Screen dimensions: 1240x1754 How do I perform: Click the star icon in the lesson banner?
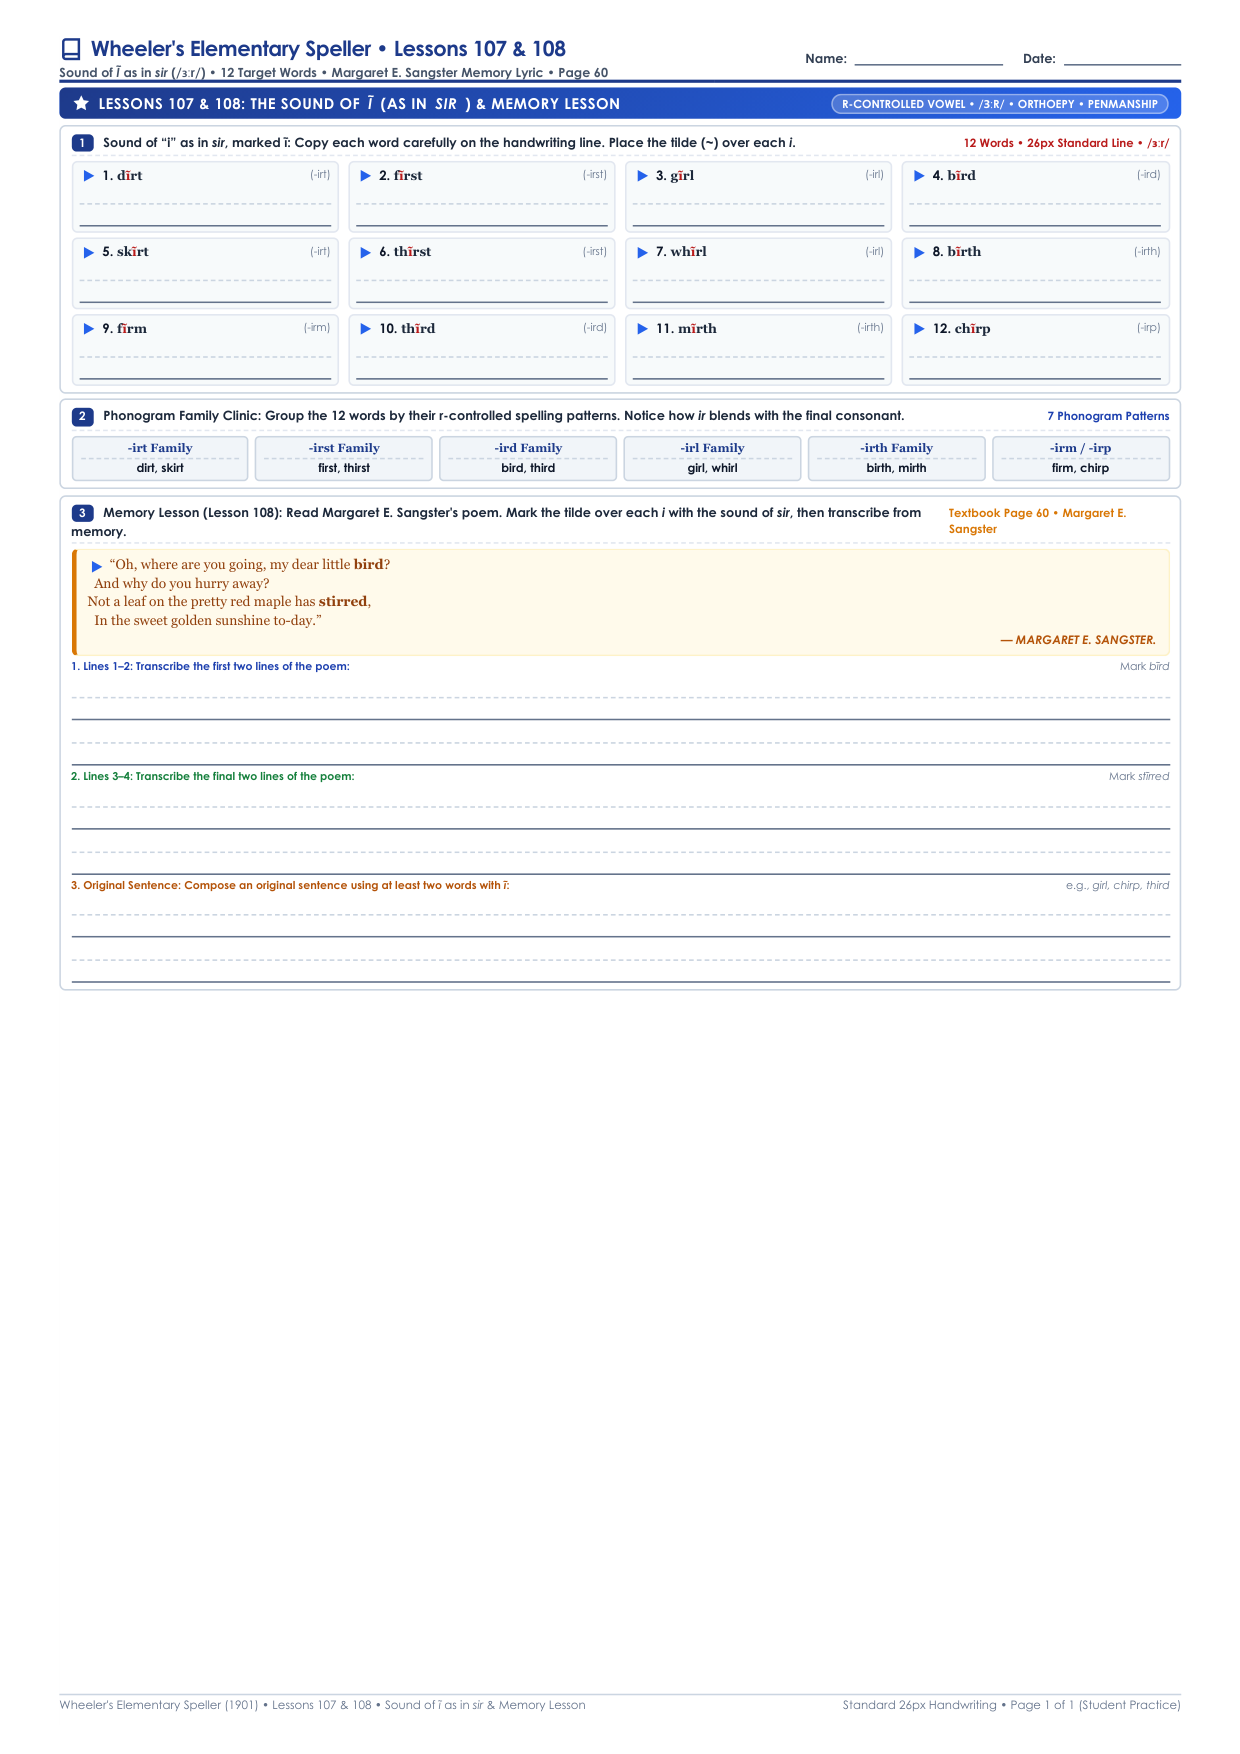tap(82, 104)
